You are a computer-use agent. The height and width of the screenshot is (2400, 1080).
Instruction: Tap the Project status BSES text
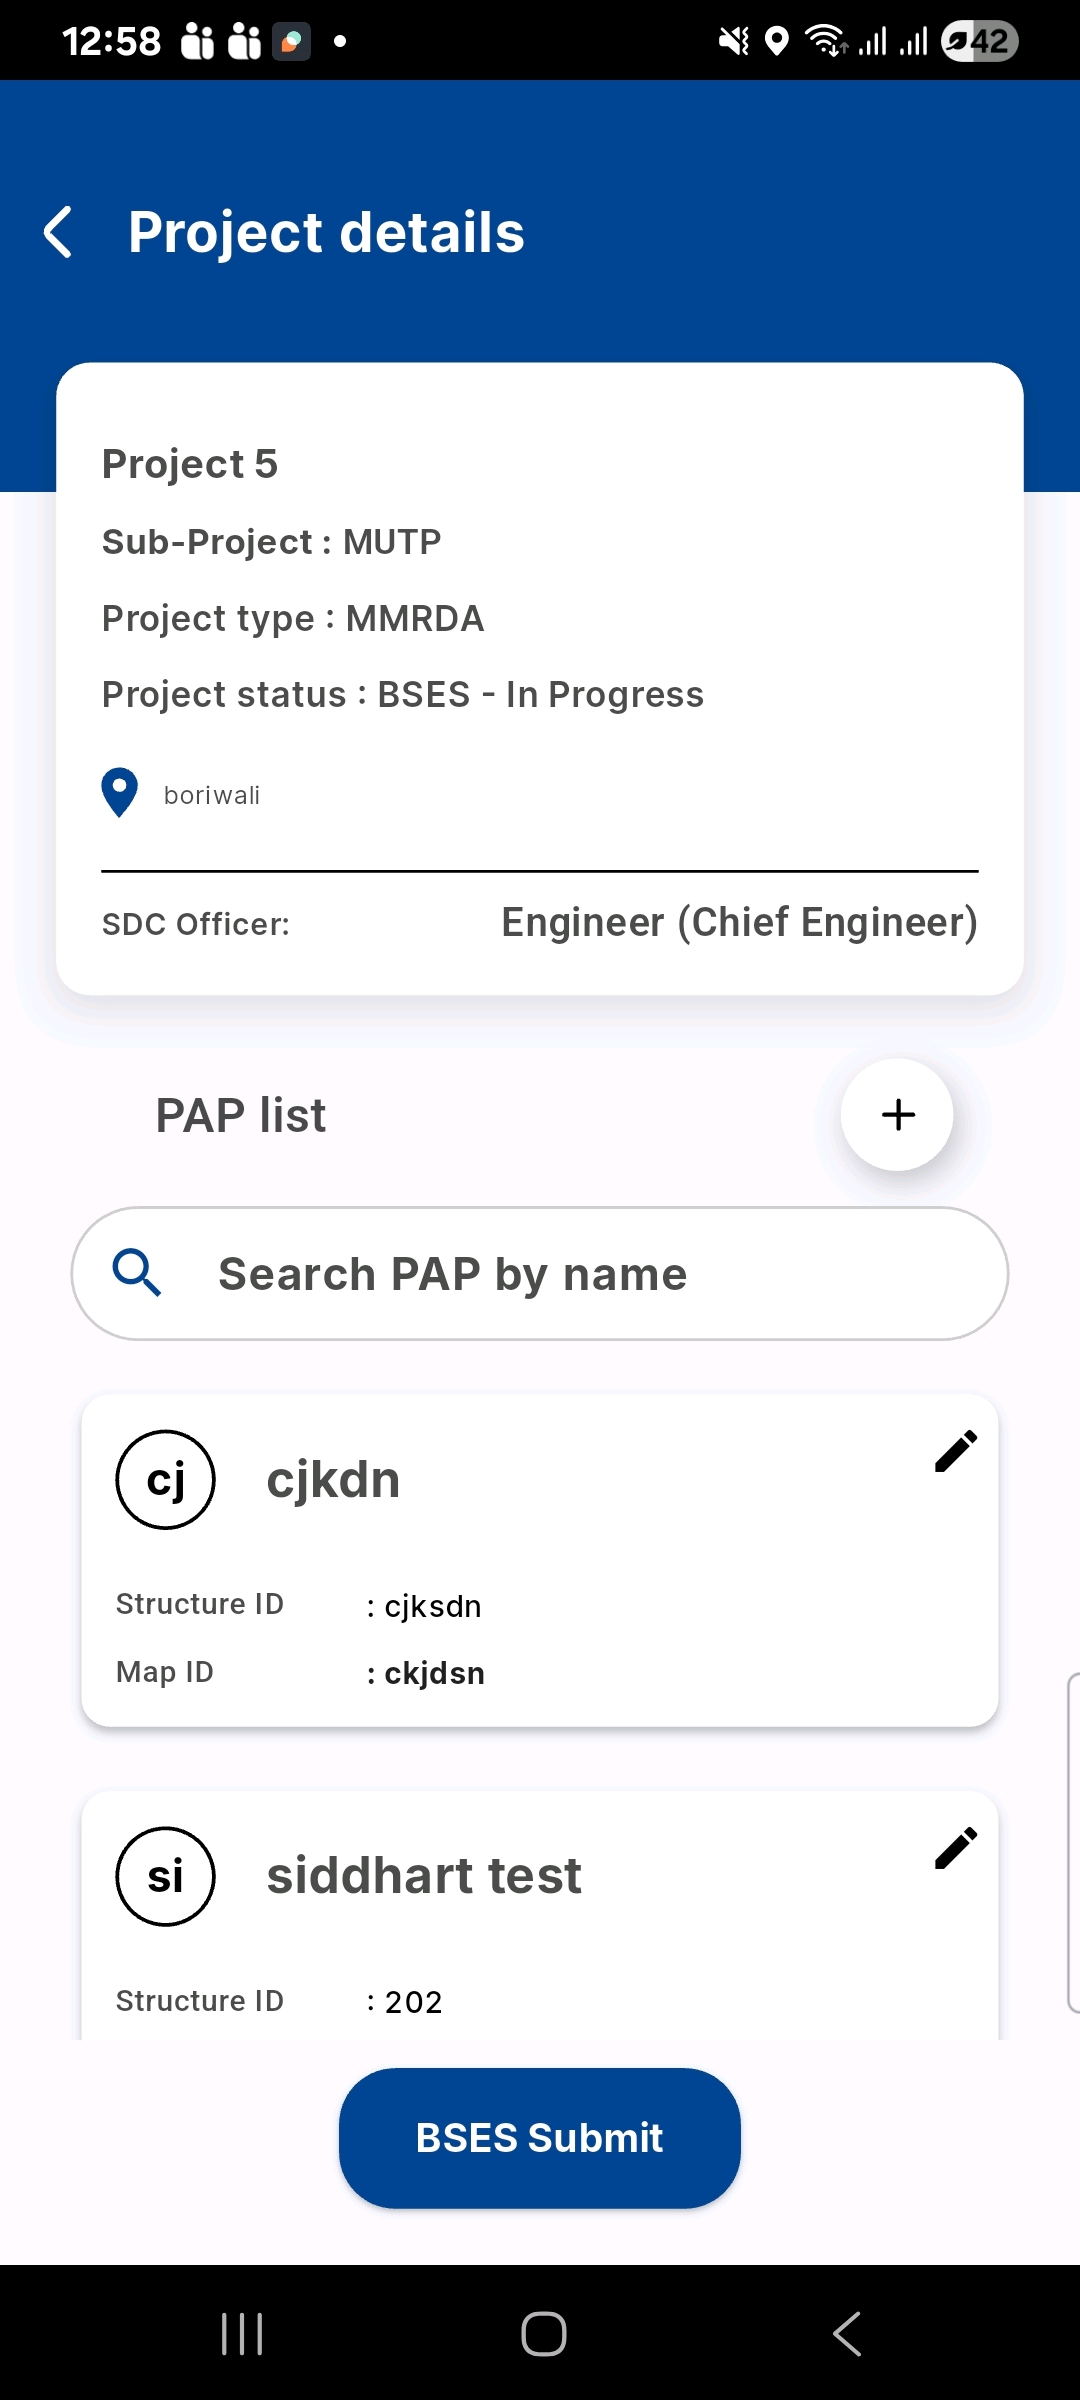403,694
